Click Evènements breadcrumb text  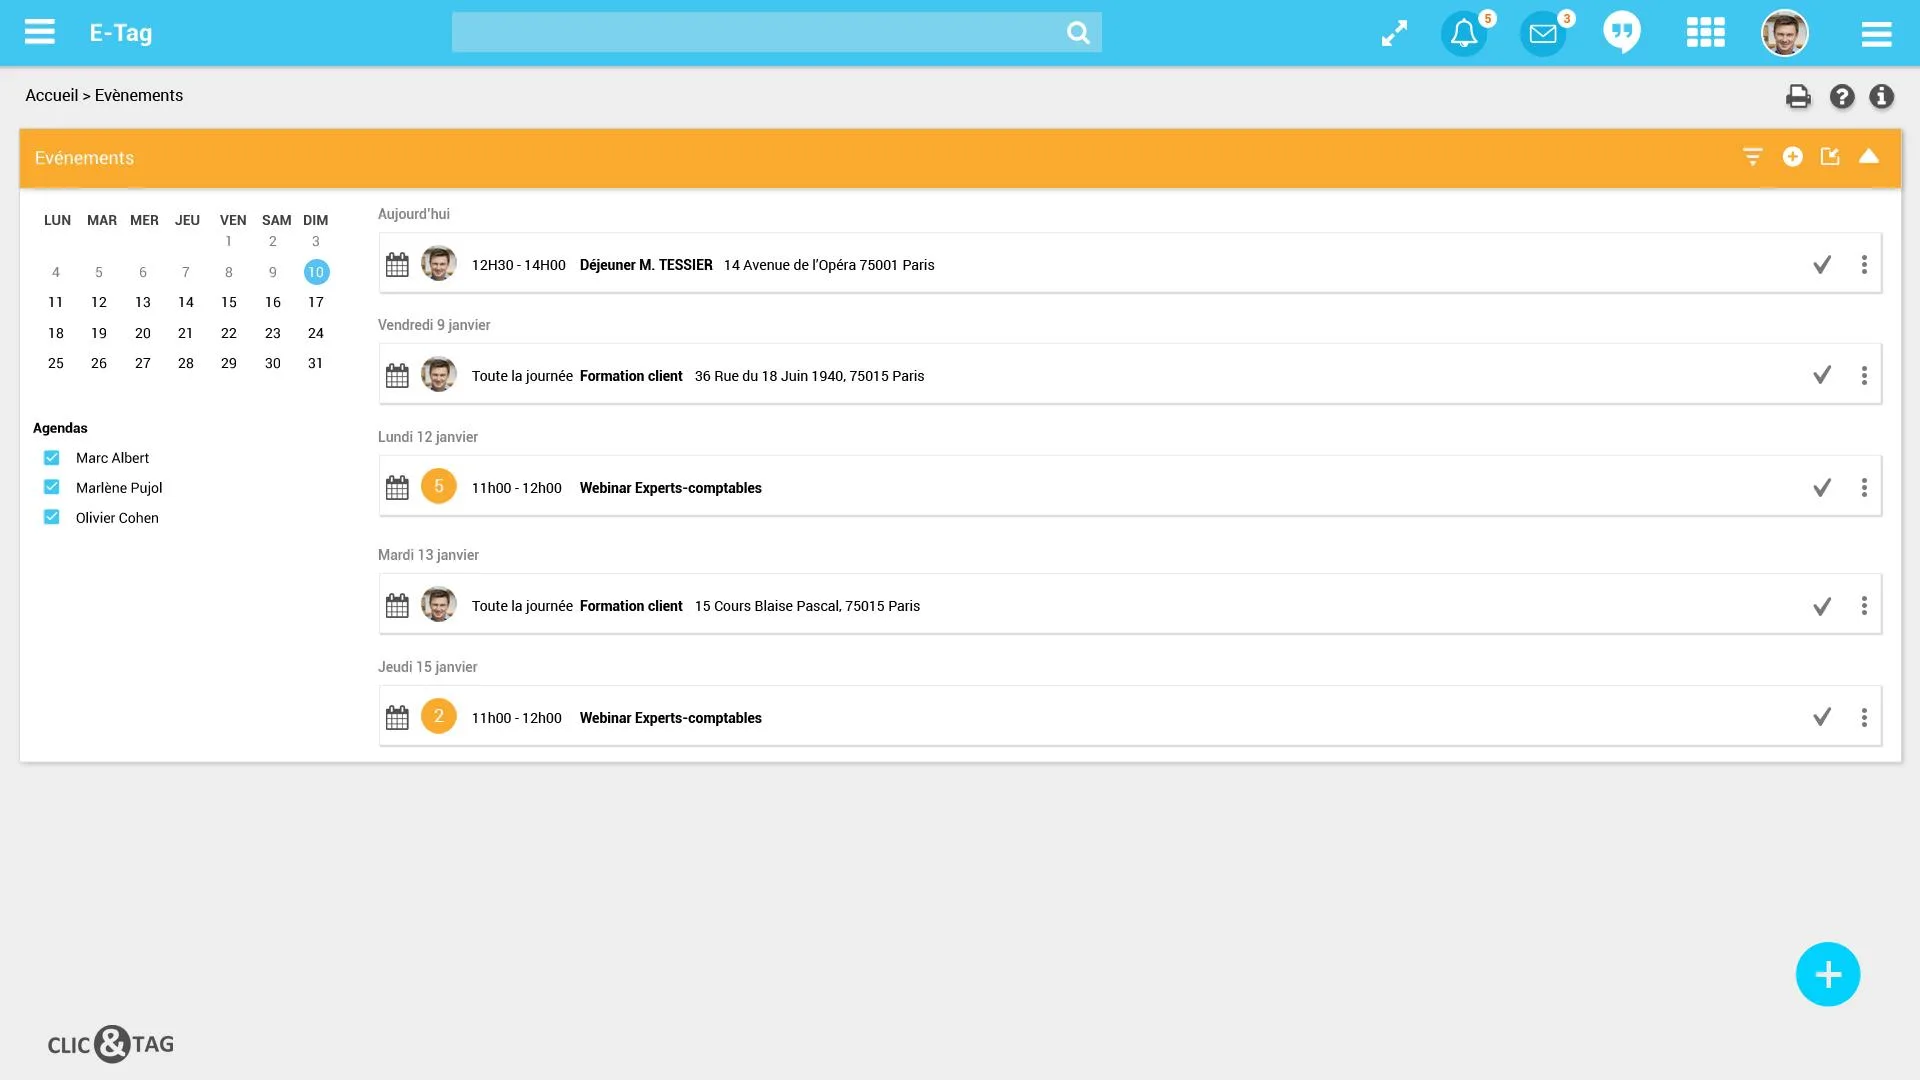point(139,95)
